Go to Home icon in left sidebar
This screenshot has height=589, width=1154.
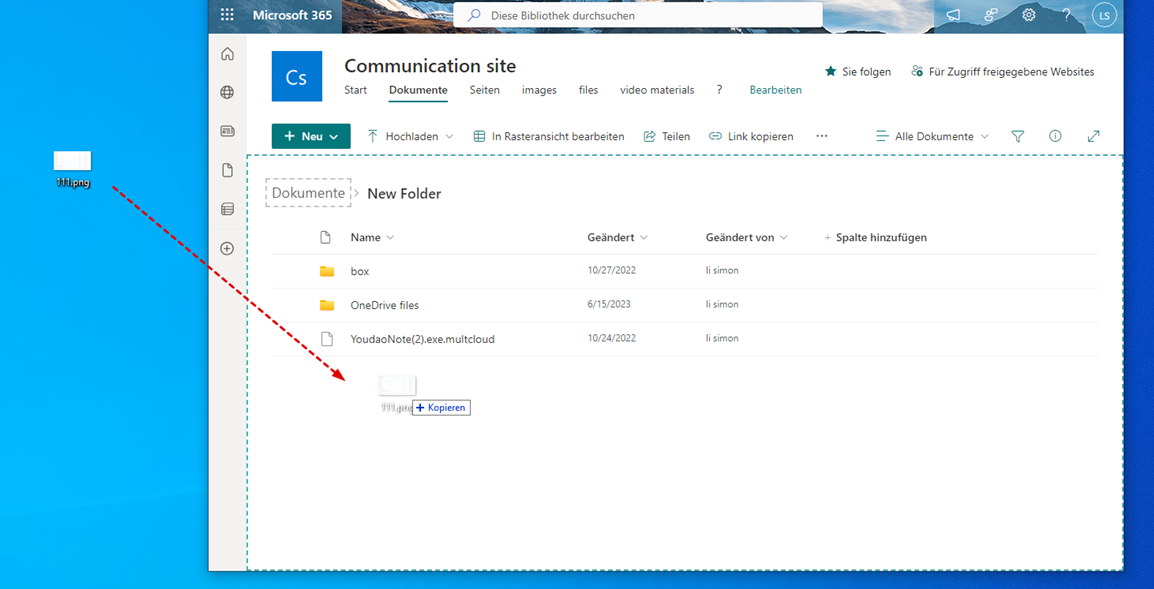click(x=227, y=54)
